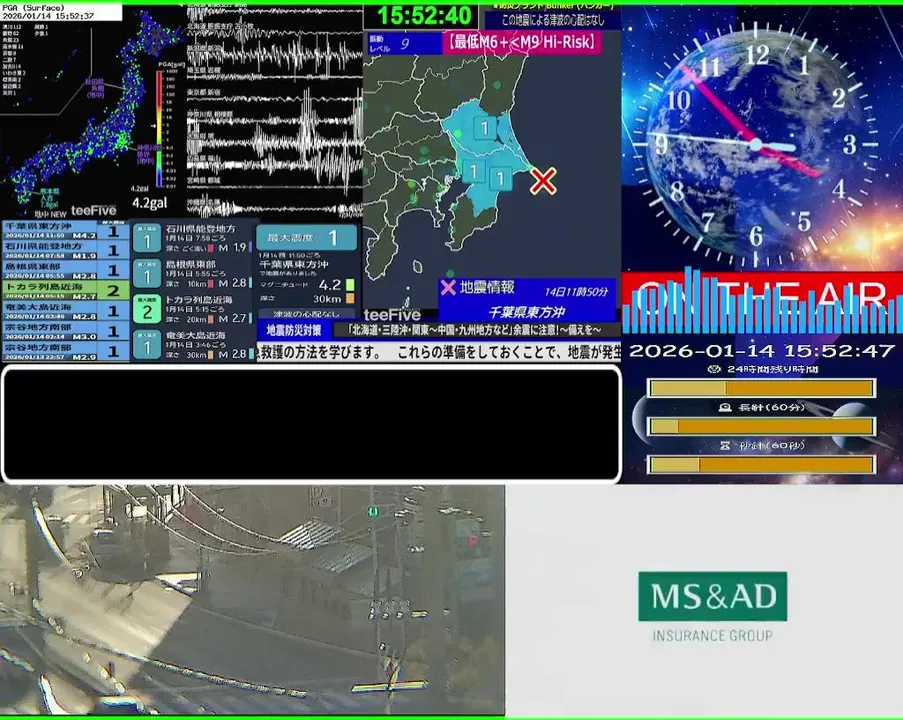Click the 宮崎県 都城 waveform label

point(203,180)
